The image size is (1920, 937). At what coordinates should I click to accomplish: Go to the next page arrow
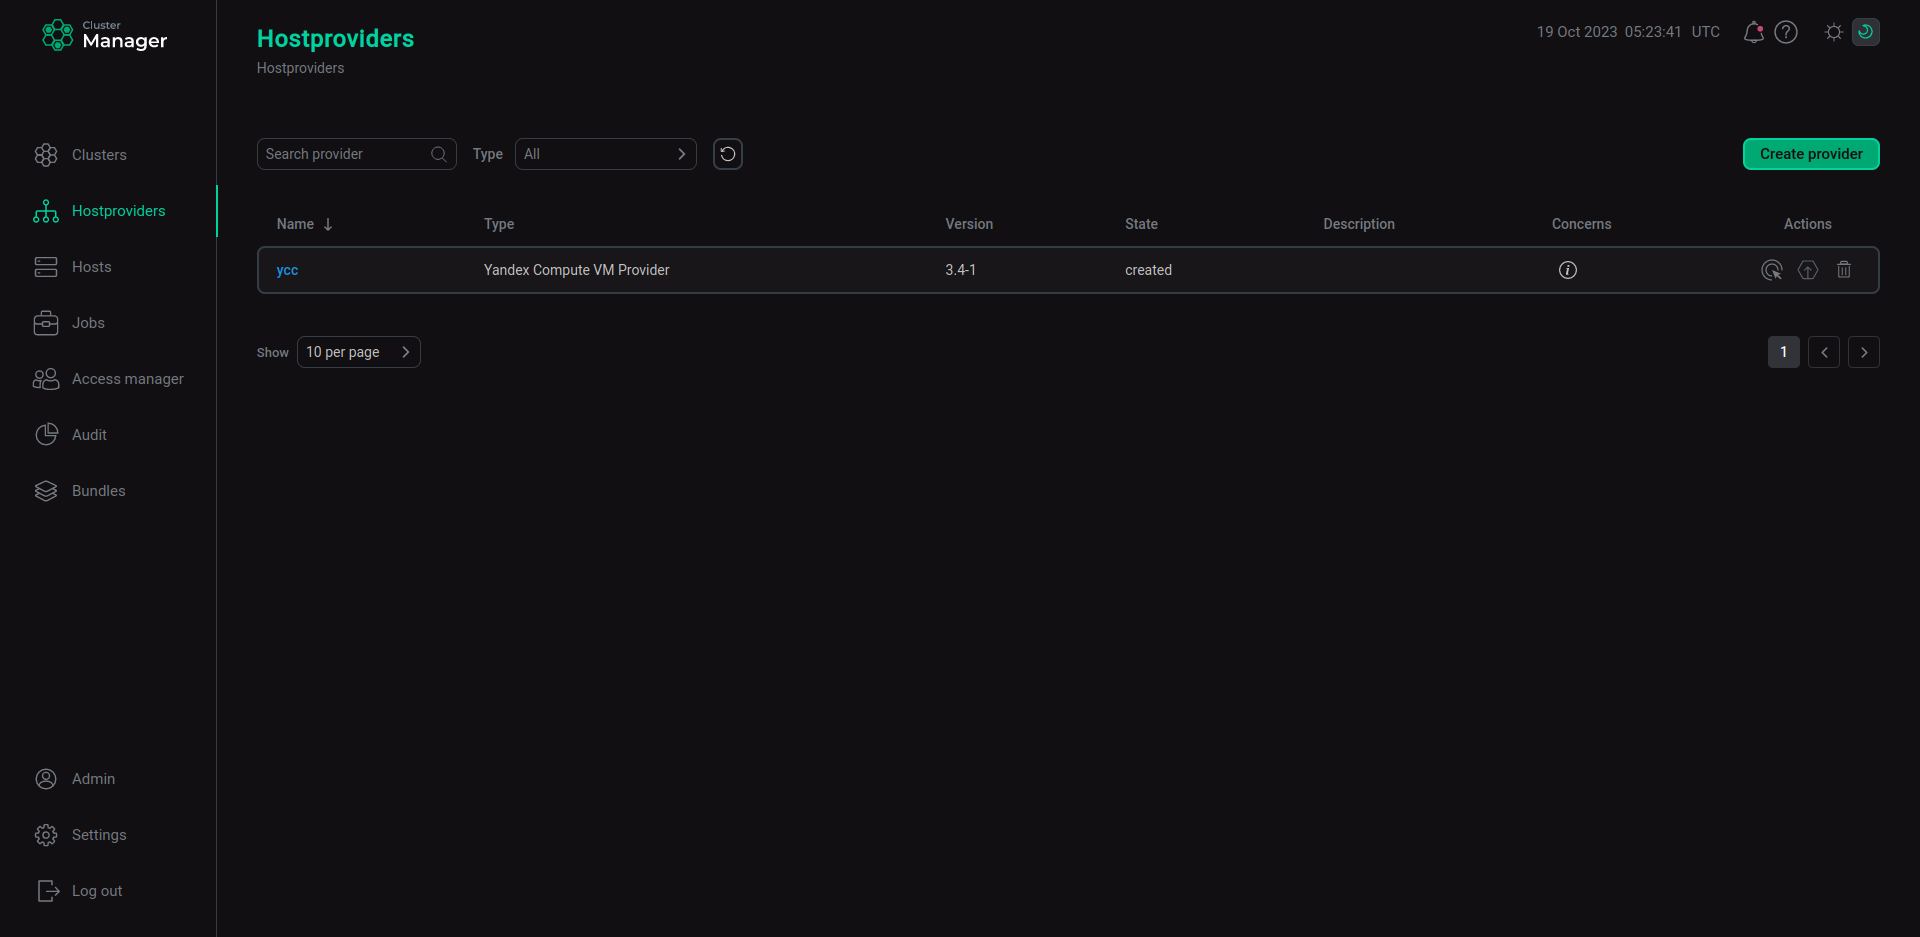[1864, 352]
